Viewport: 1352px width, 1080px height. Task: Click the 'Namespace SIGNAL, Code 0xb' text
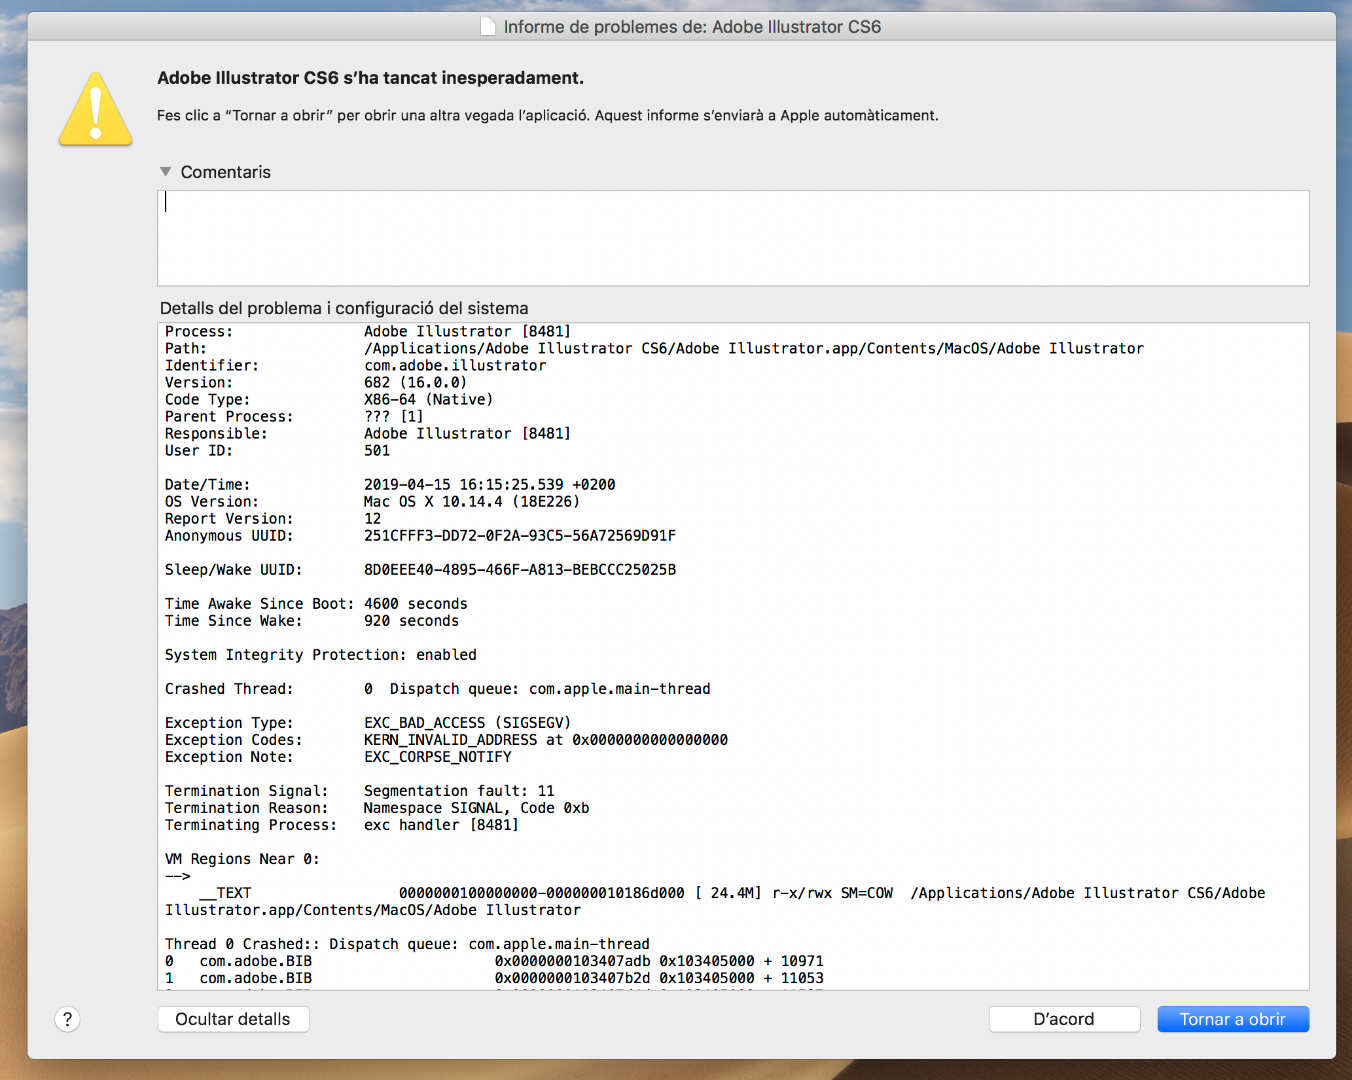click(x=477, y=808)
